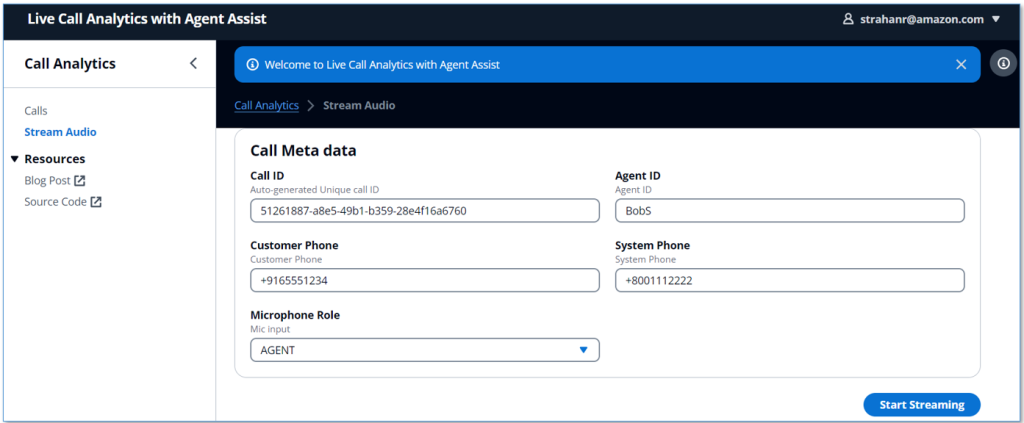Click the external link icon beside Blog Post

[x=80, y=180]
